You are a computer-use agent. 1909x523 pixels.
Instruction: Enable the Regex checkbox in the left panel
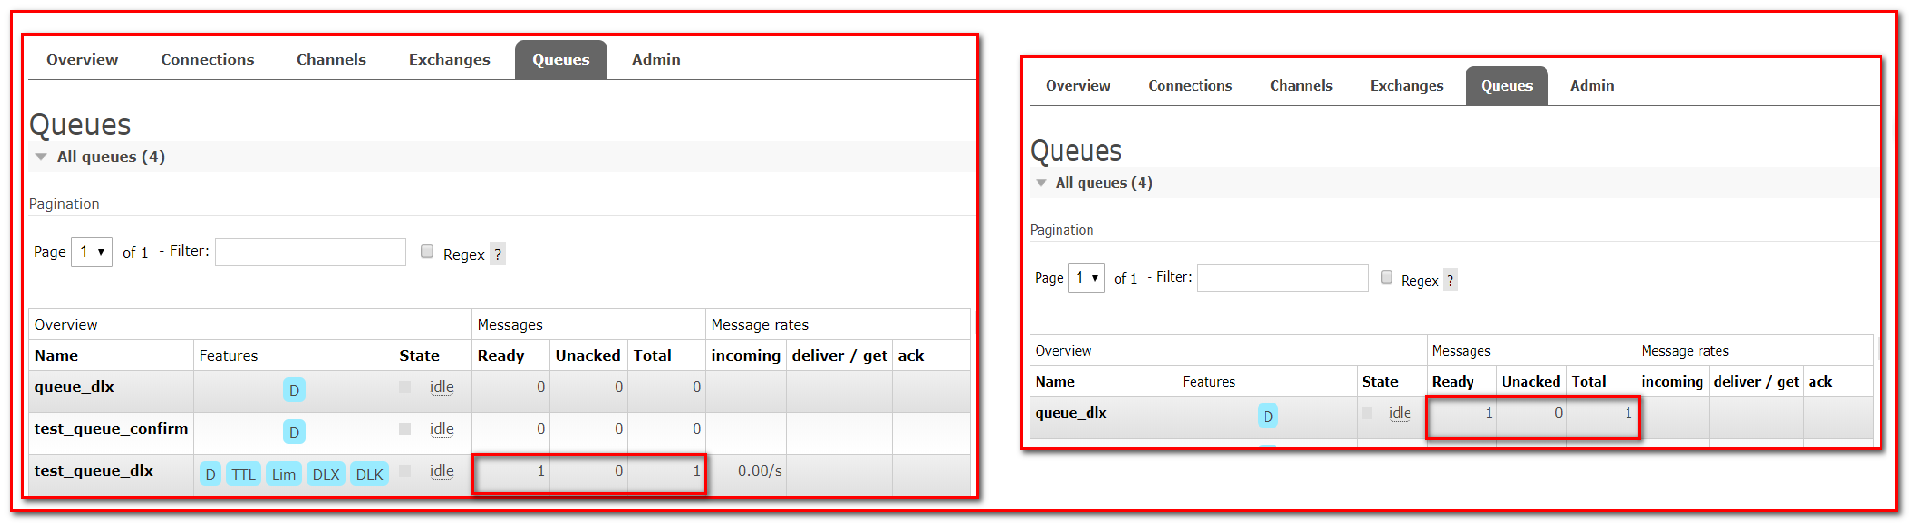[x=427, y=251]
